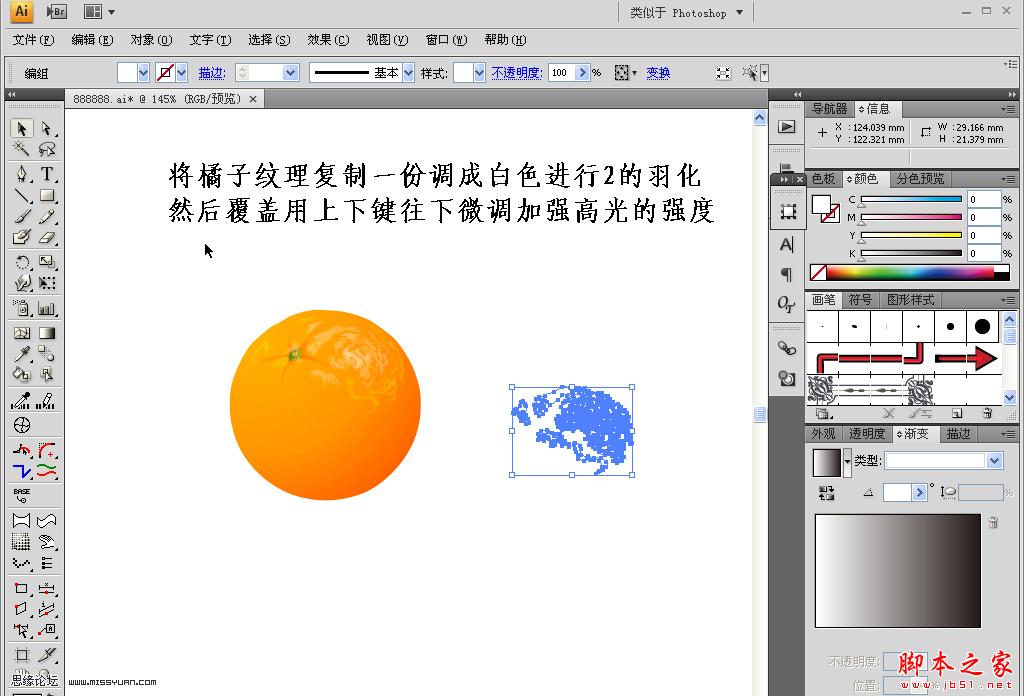Open Adobe Bridge from the Br icon
Screen dimensions: 1024x696
click(x=57, y=12)
